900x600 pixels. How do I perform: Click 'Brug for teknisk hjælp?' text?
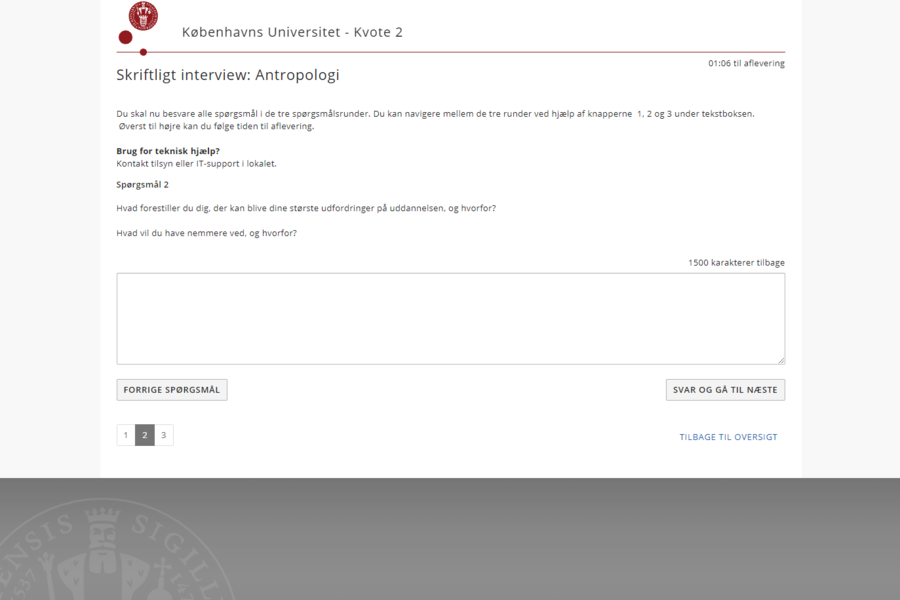tap(168, 151)
